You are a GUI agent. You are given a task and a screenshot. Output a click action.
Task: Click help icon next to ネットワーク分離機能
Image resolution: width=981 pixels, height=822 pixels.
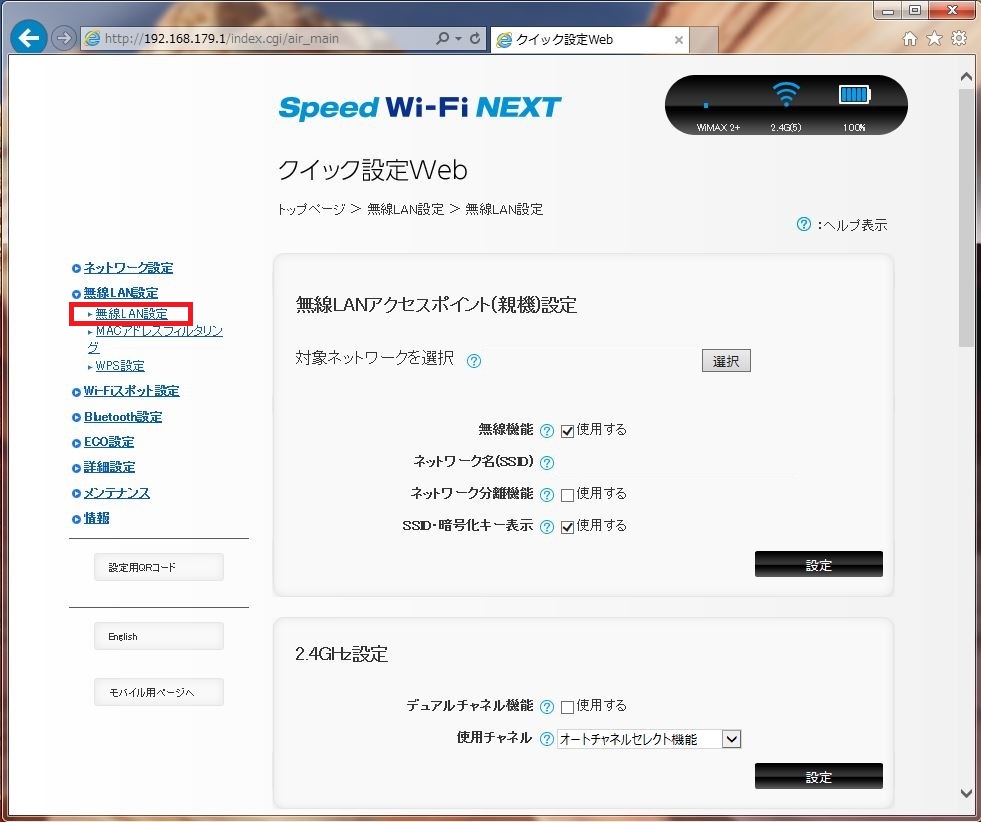click(546, 495)
